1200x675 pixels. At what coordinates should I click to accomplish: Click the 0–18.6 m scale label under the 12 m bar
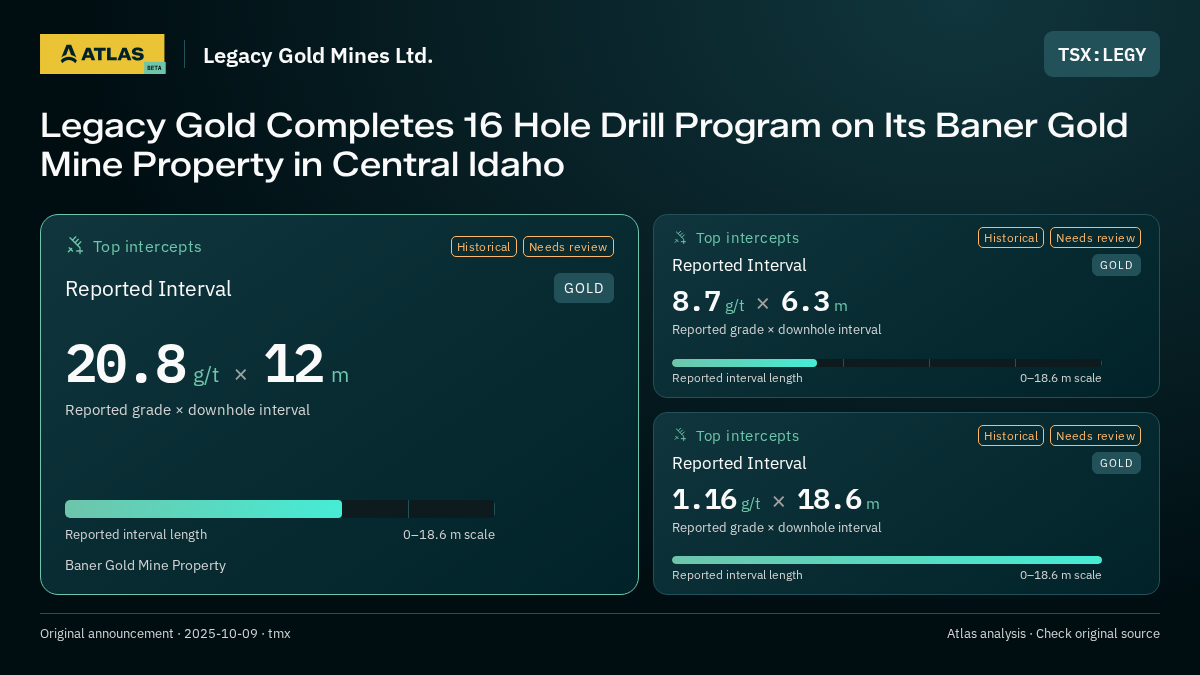[x=449, y=534]
